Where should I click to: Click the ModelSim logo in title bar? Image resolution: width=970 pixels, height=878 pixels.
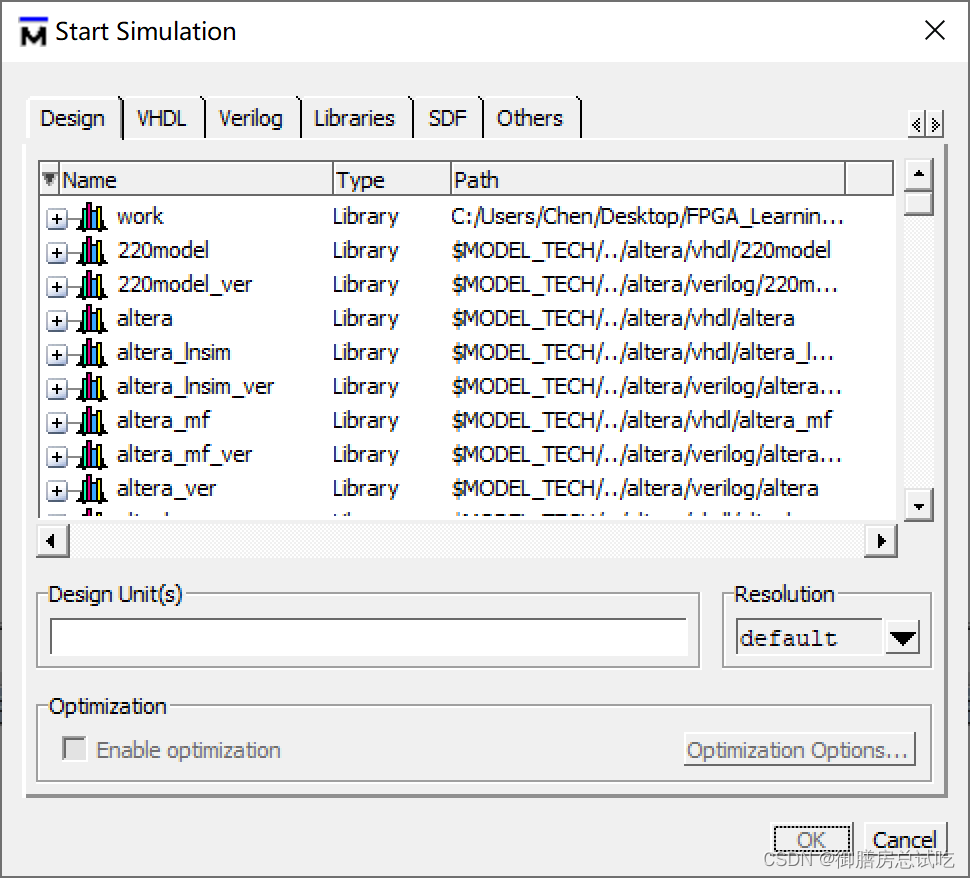[33, 32]
